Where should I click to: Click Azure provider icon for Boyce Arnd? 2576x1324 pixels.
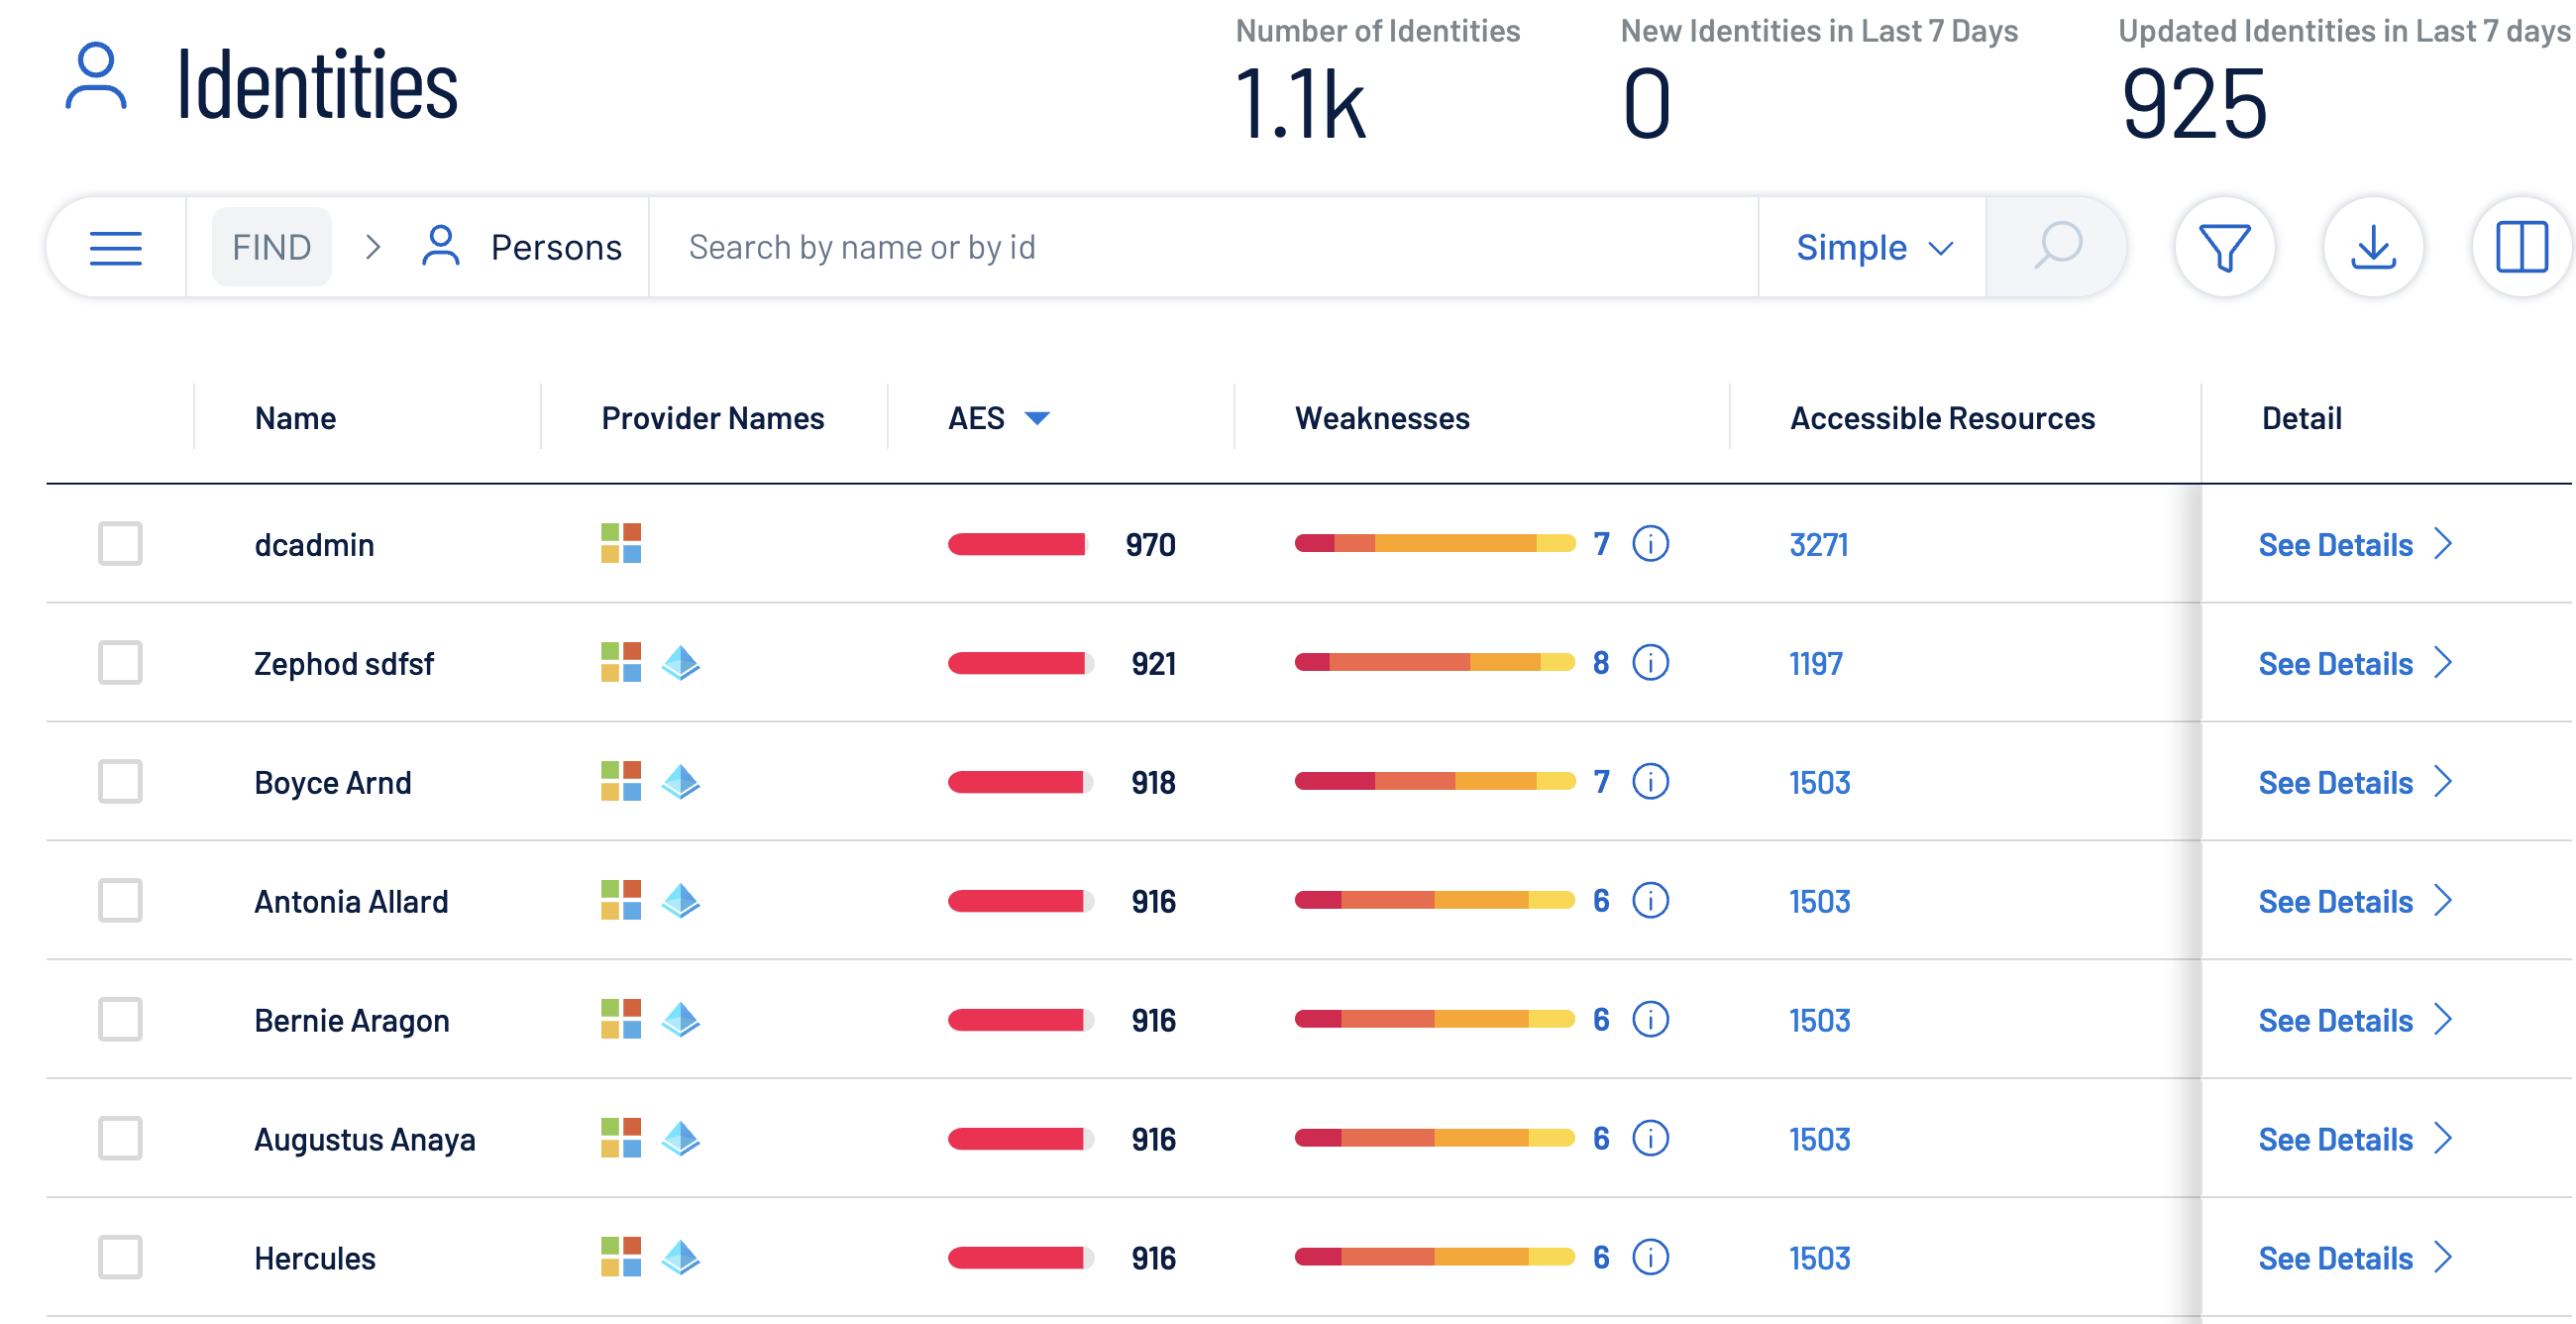tap(681, 781)
